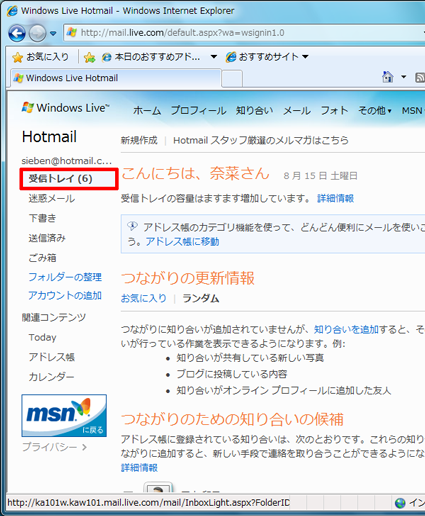The height and width of the screenshot is (516, 425).
Task: Click the こんにちは、奈菜さん greeting heading
Action: (195, 173)
